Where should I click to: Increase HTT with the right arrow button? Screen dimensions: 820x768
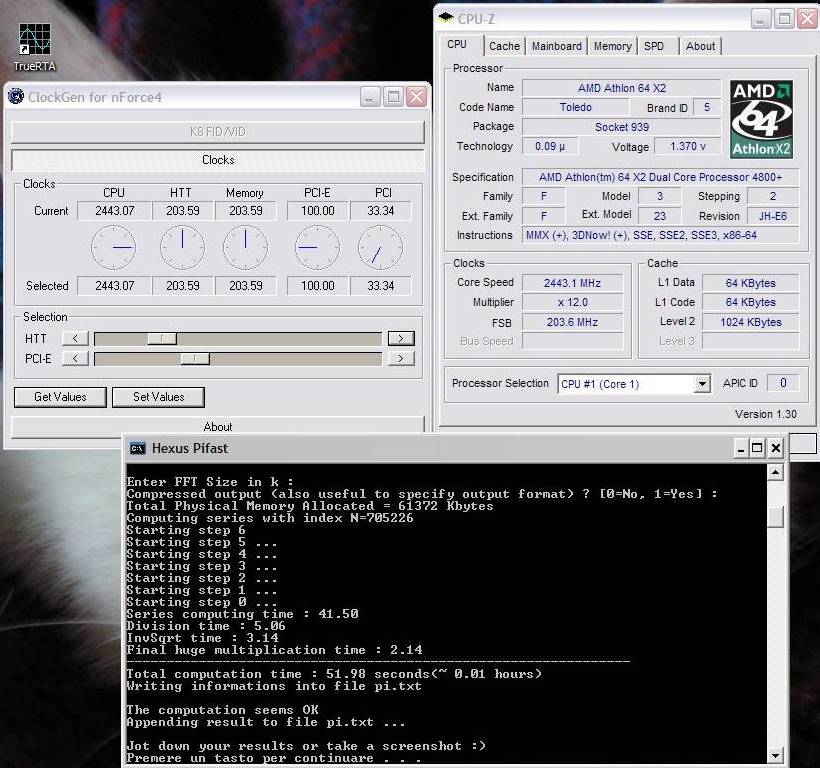point(401,339)
